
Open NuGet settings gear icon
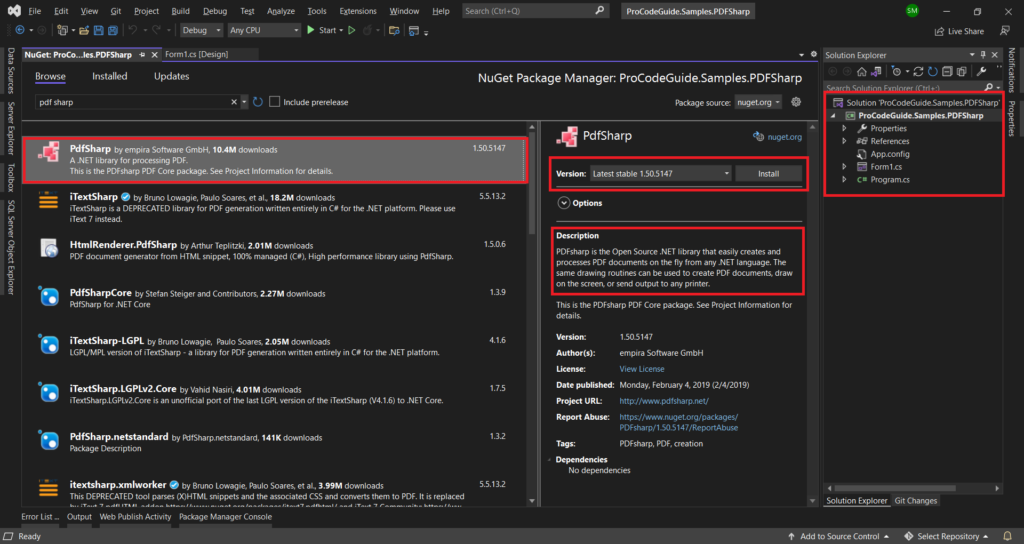click(795, 102)
